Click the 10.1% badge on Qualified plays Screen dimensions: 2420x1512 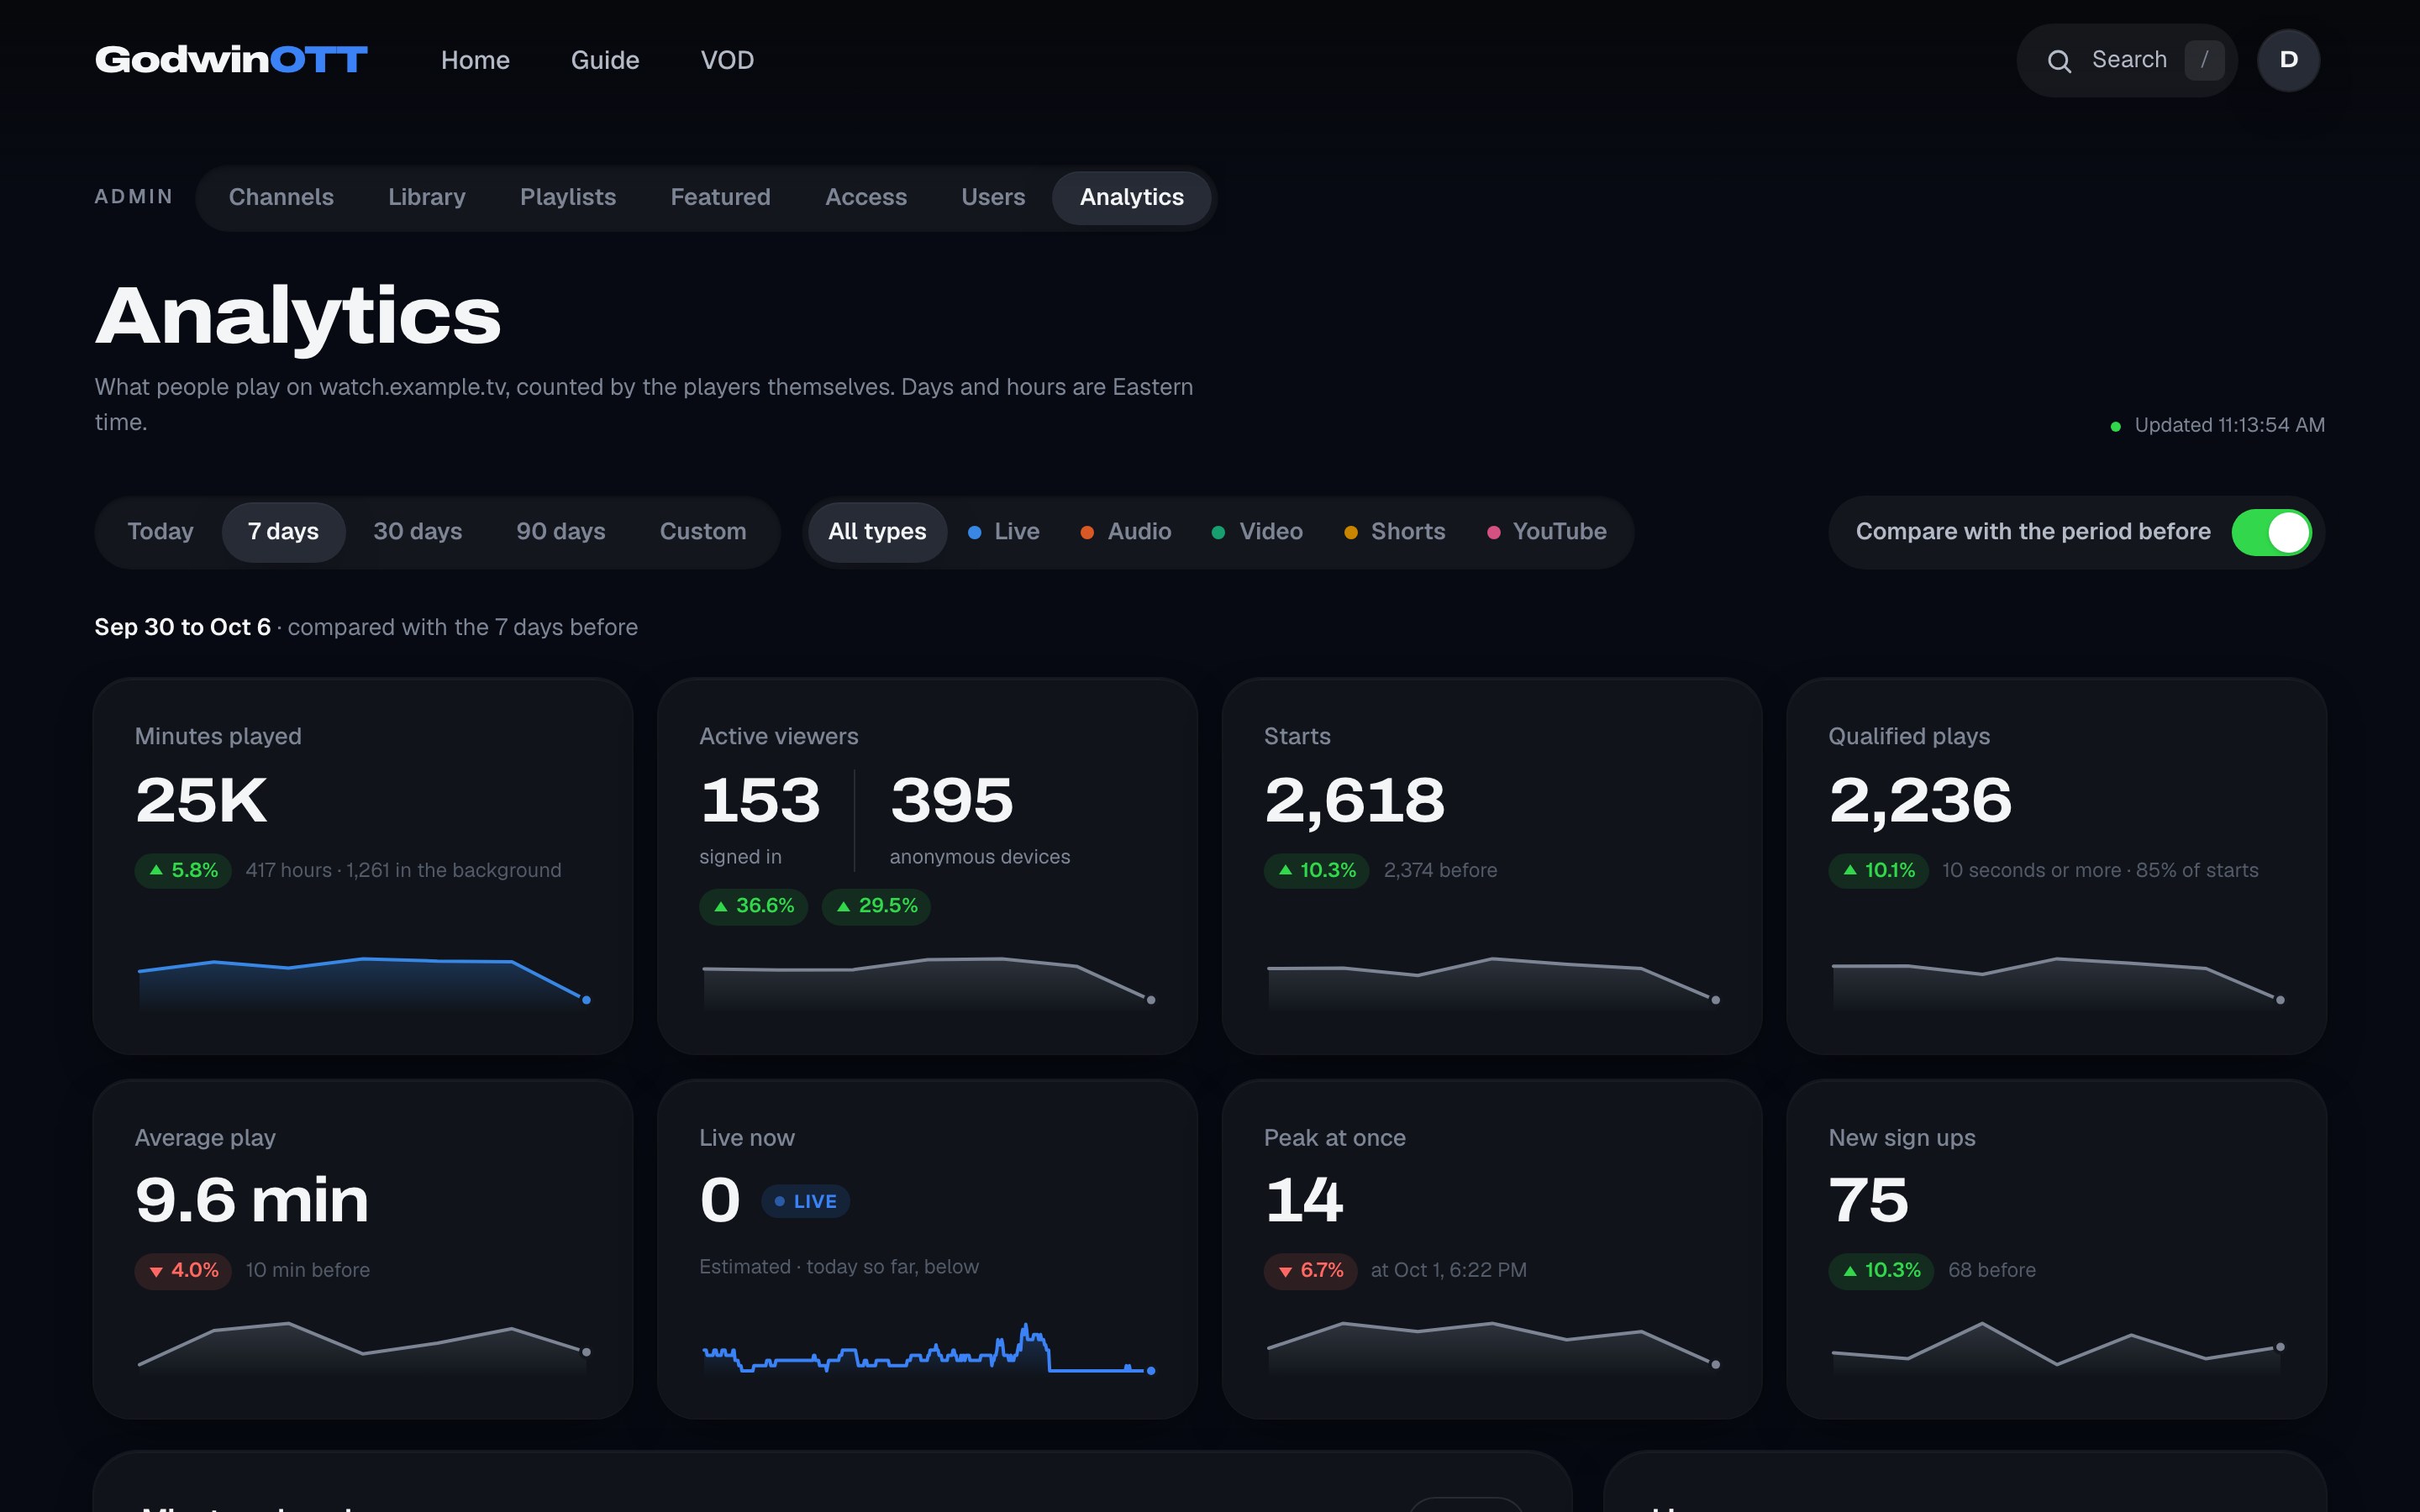coord(1878,870)
